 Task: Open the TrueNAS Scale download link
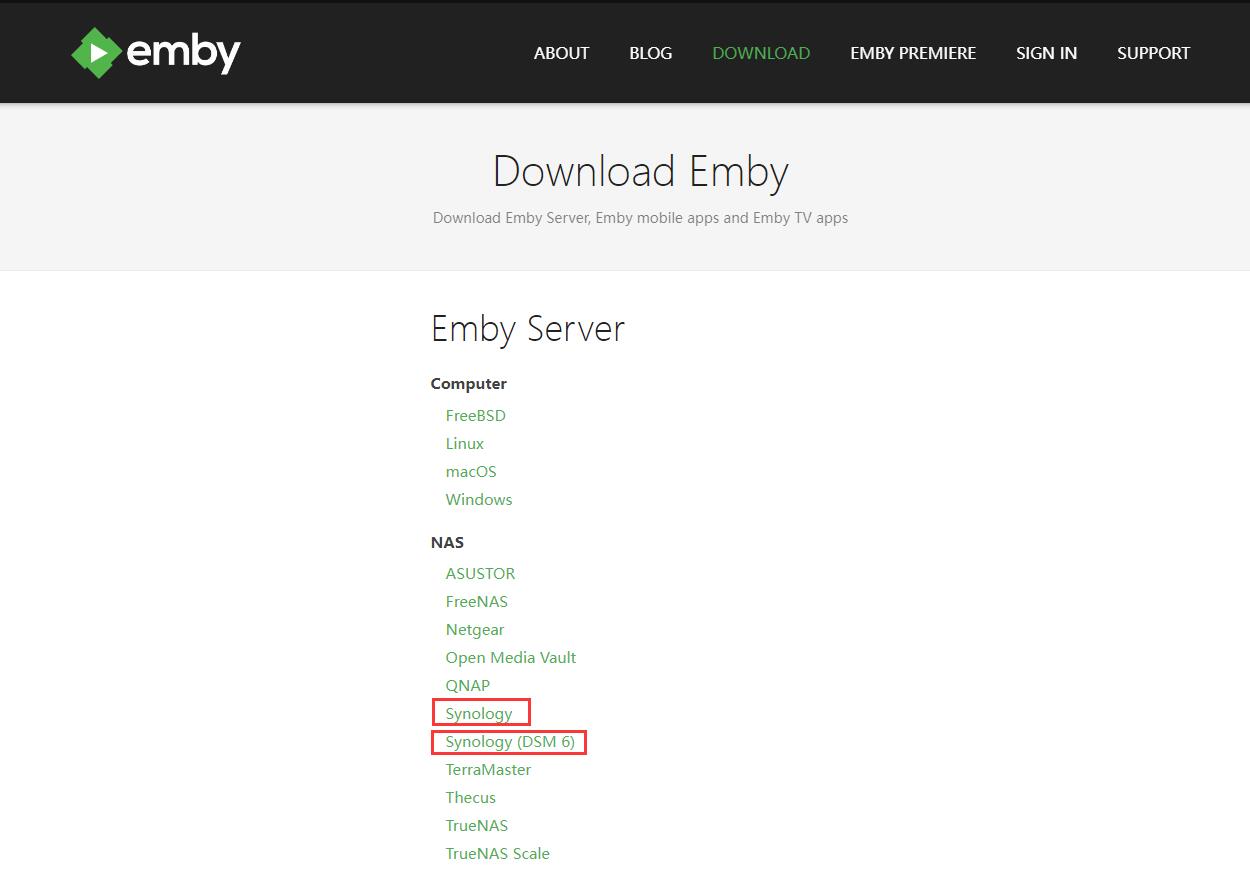click(x=497, y=853)
